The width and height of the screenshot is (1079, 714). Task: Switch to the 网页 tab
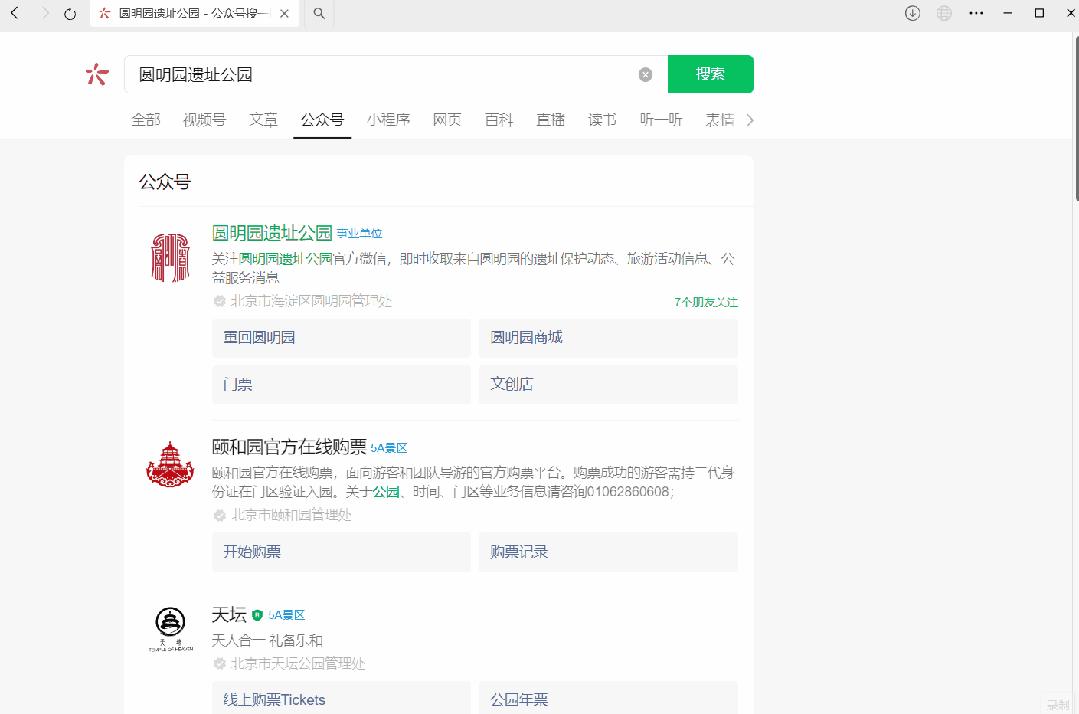[x=447, y=120]
